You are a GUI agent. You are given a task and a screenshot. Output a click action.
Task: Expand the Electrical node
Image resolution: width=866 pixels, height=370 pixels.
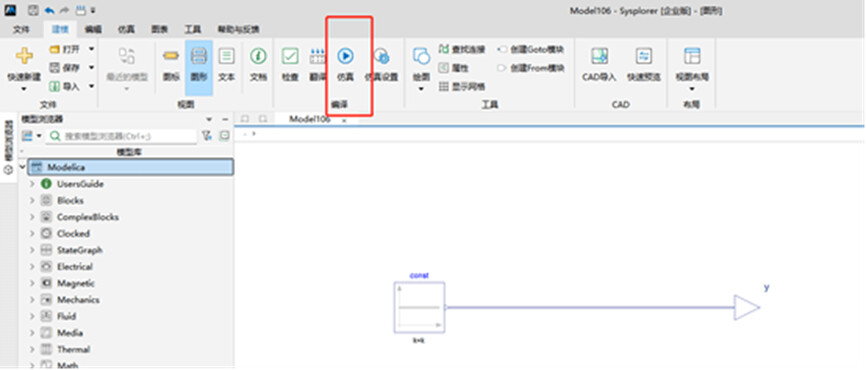tap(32, 267)
